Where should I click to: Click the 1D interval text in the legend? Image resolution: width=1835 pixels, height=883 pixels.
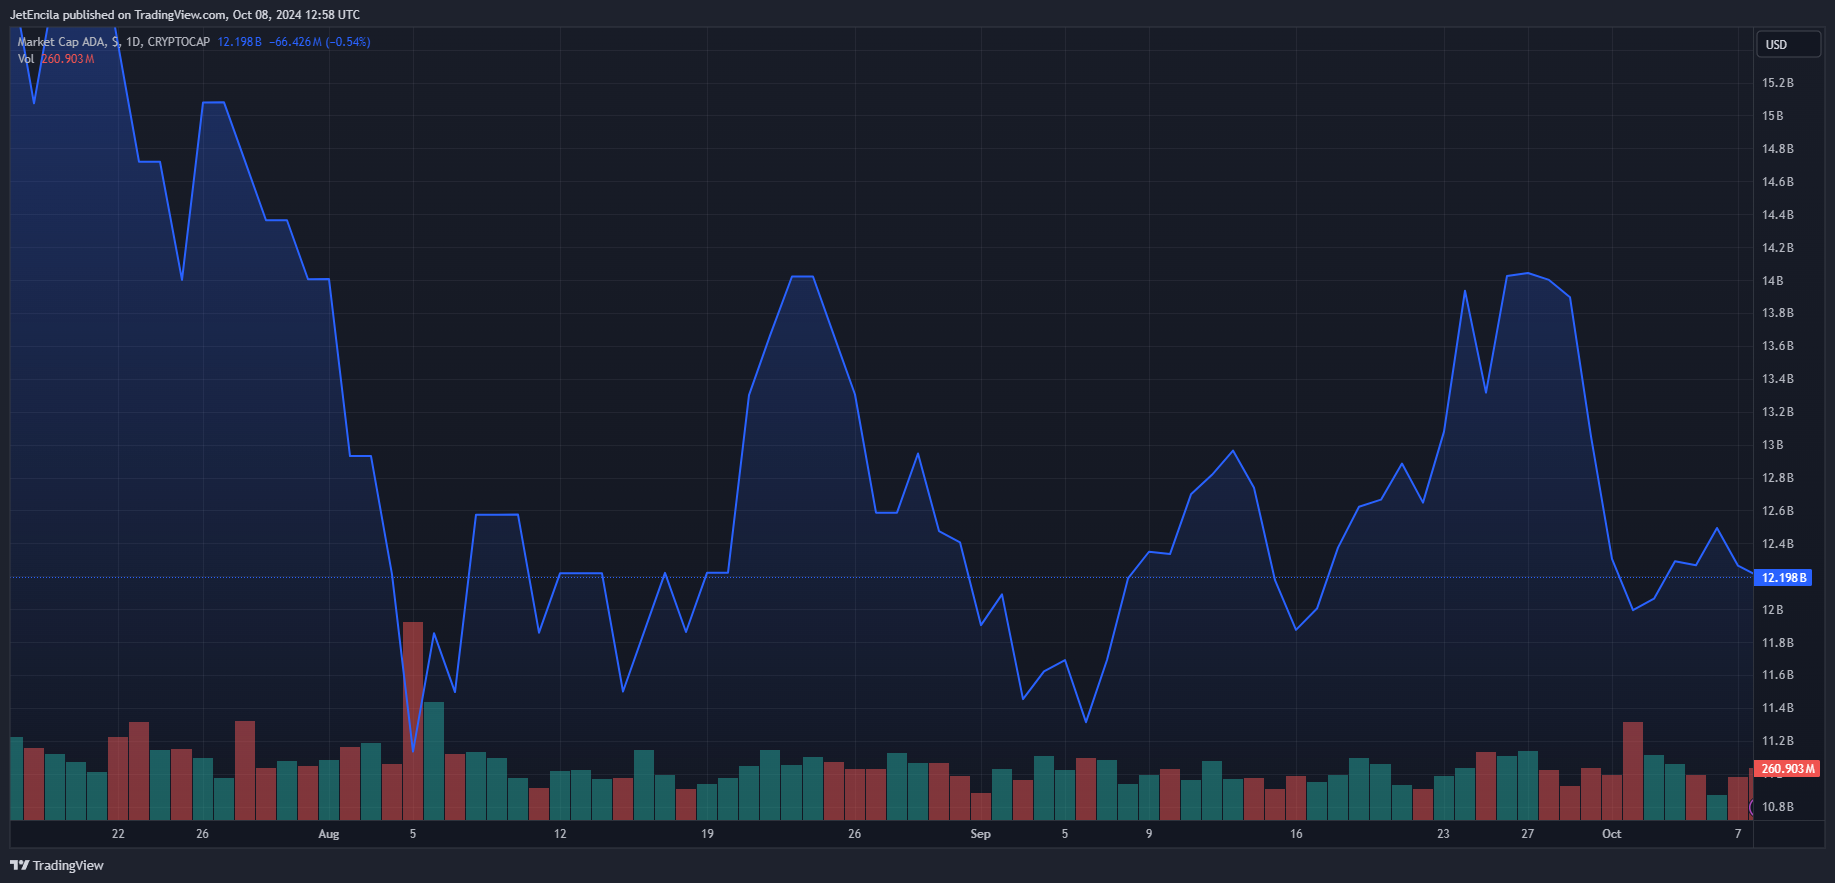coord(133,42)
